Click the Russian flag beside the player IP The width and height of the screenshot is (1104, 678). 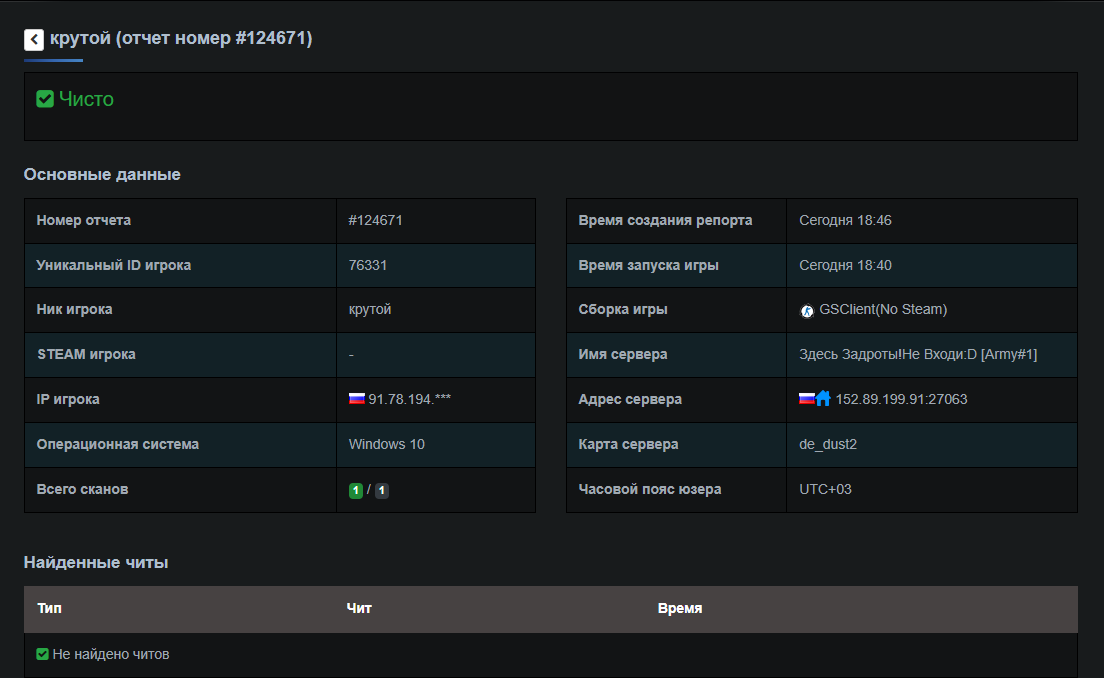(x=357, y=399)
